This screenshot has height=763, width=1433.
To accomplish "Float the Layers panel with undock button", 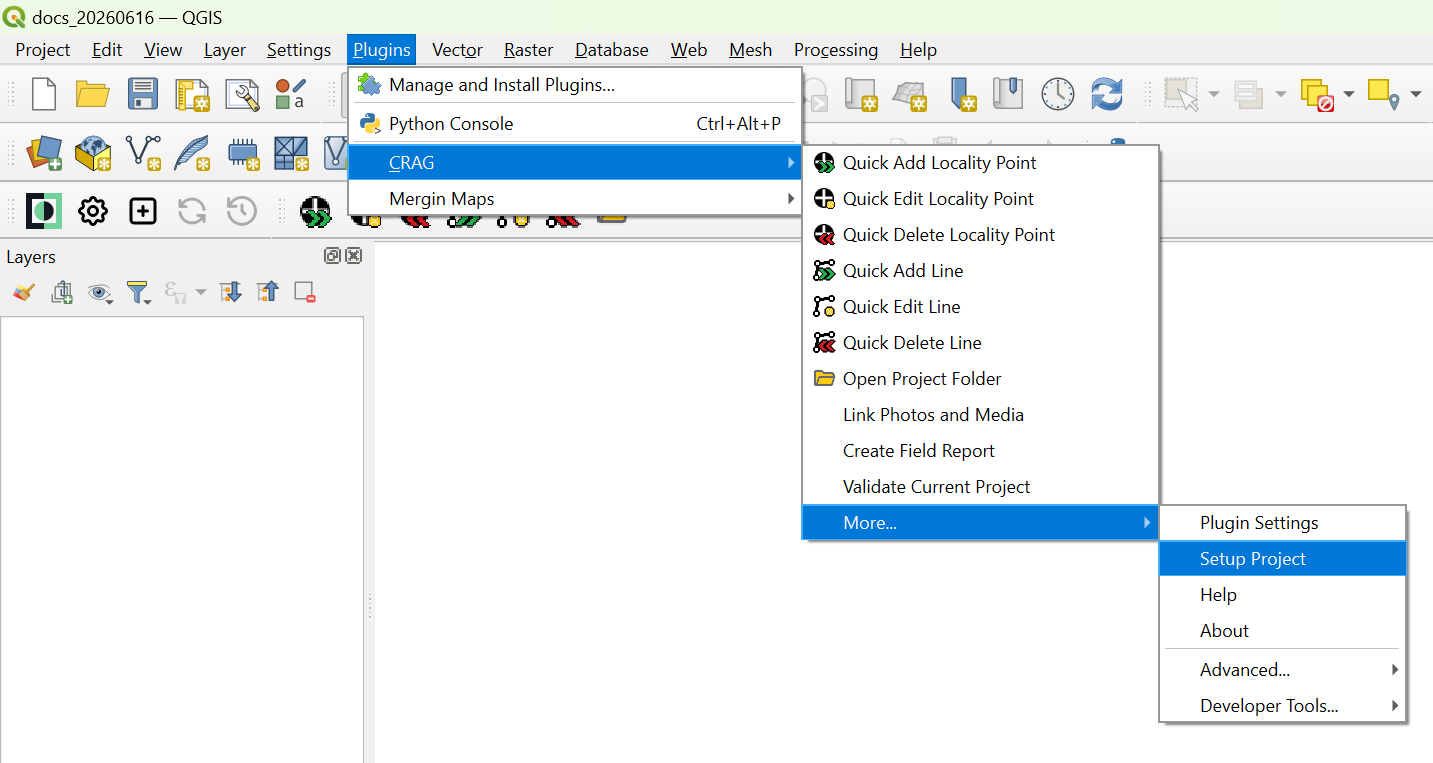I will tap(333, 256).
